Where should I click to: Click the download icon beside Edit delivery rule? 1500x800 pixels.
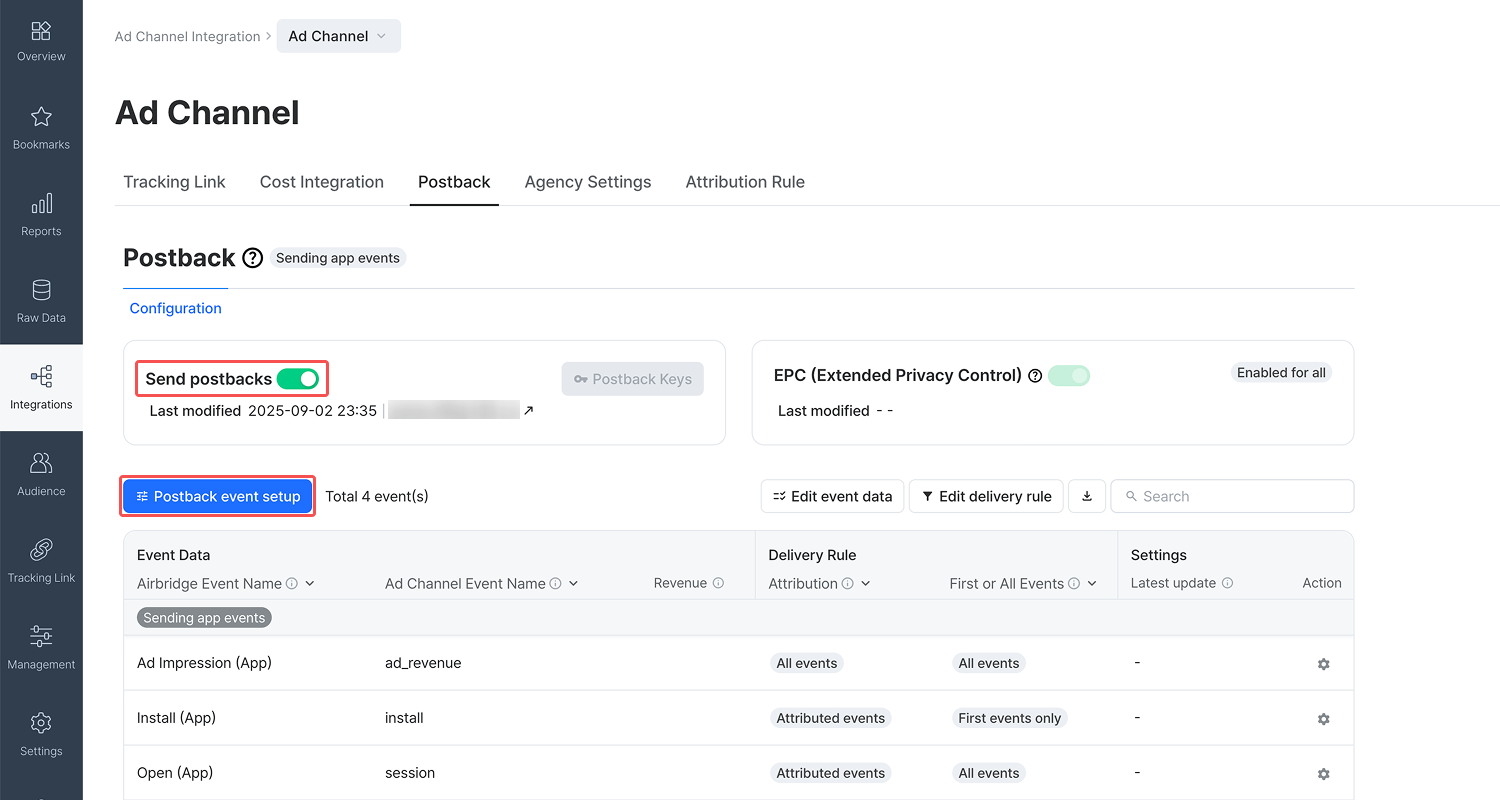[x=1087, y=496]
